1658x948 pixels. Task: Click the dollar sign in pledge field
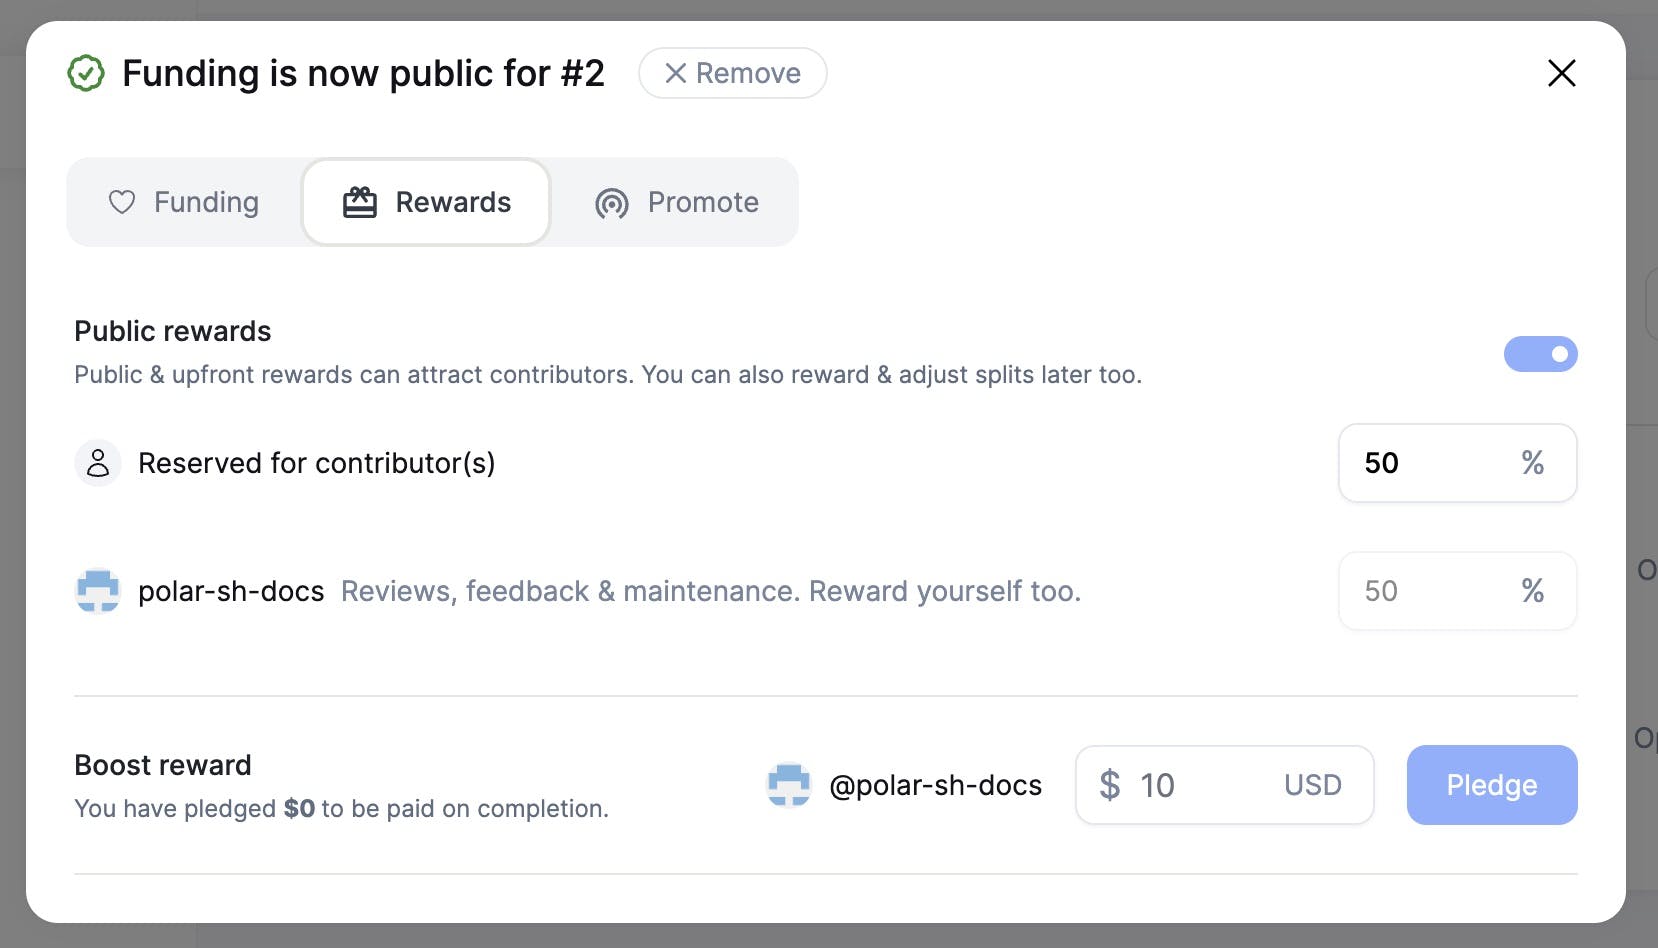pyautogui.click(x=1109, y=785)
